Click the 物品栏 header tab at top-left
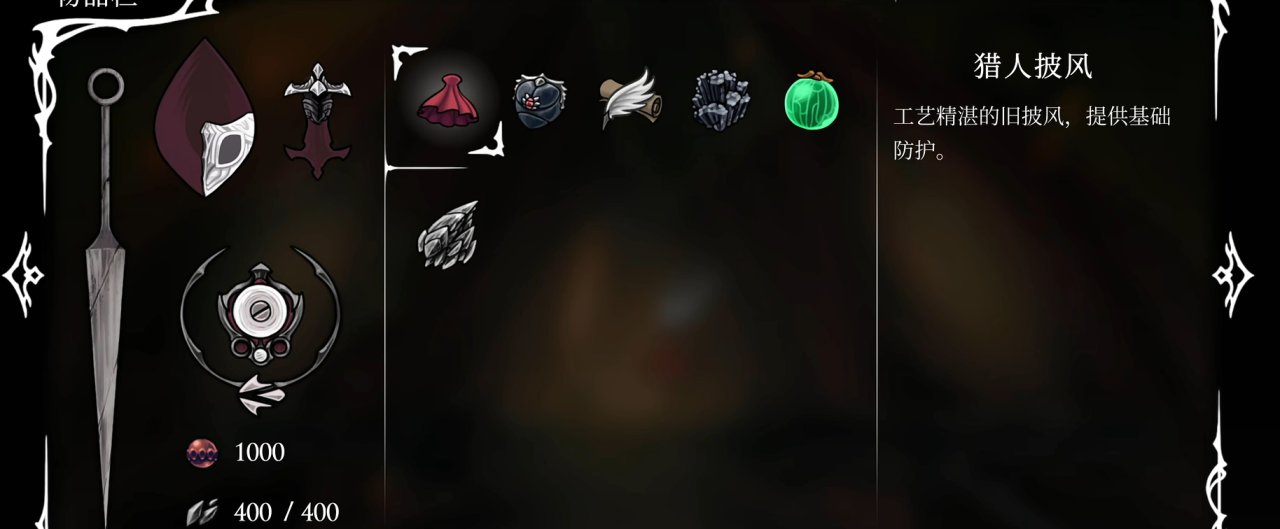Viewport: 1280px width, 529px height. (x=98, y=3)
